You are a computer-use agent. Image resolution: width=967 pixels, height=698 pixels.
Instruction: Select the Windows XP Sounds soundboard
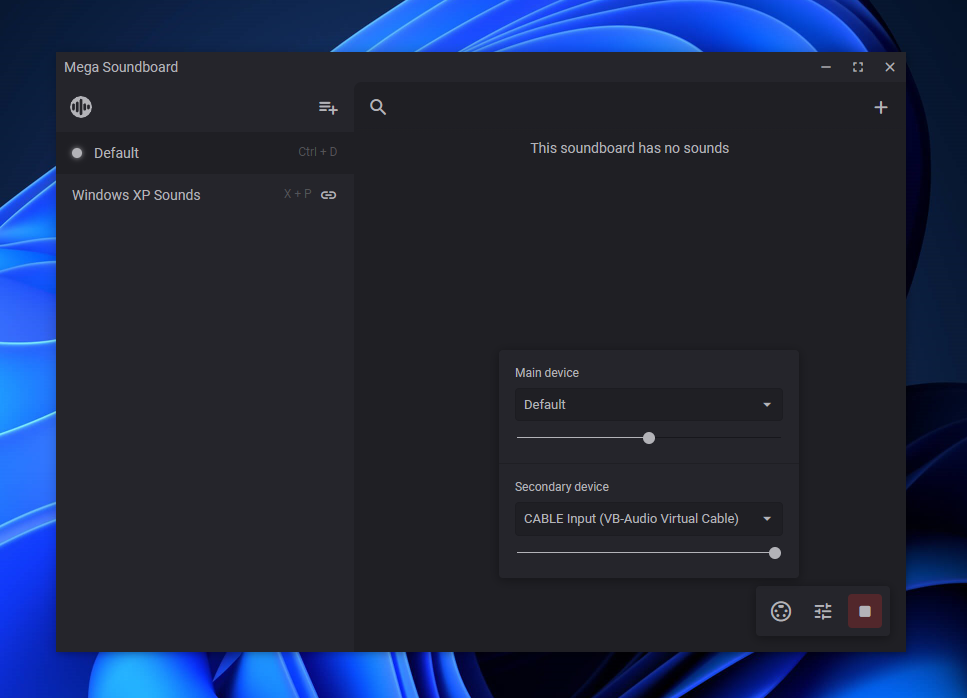[x=136, y=195]
